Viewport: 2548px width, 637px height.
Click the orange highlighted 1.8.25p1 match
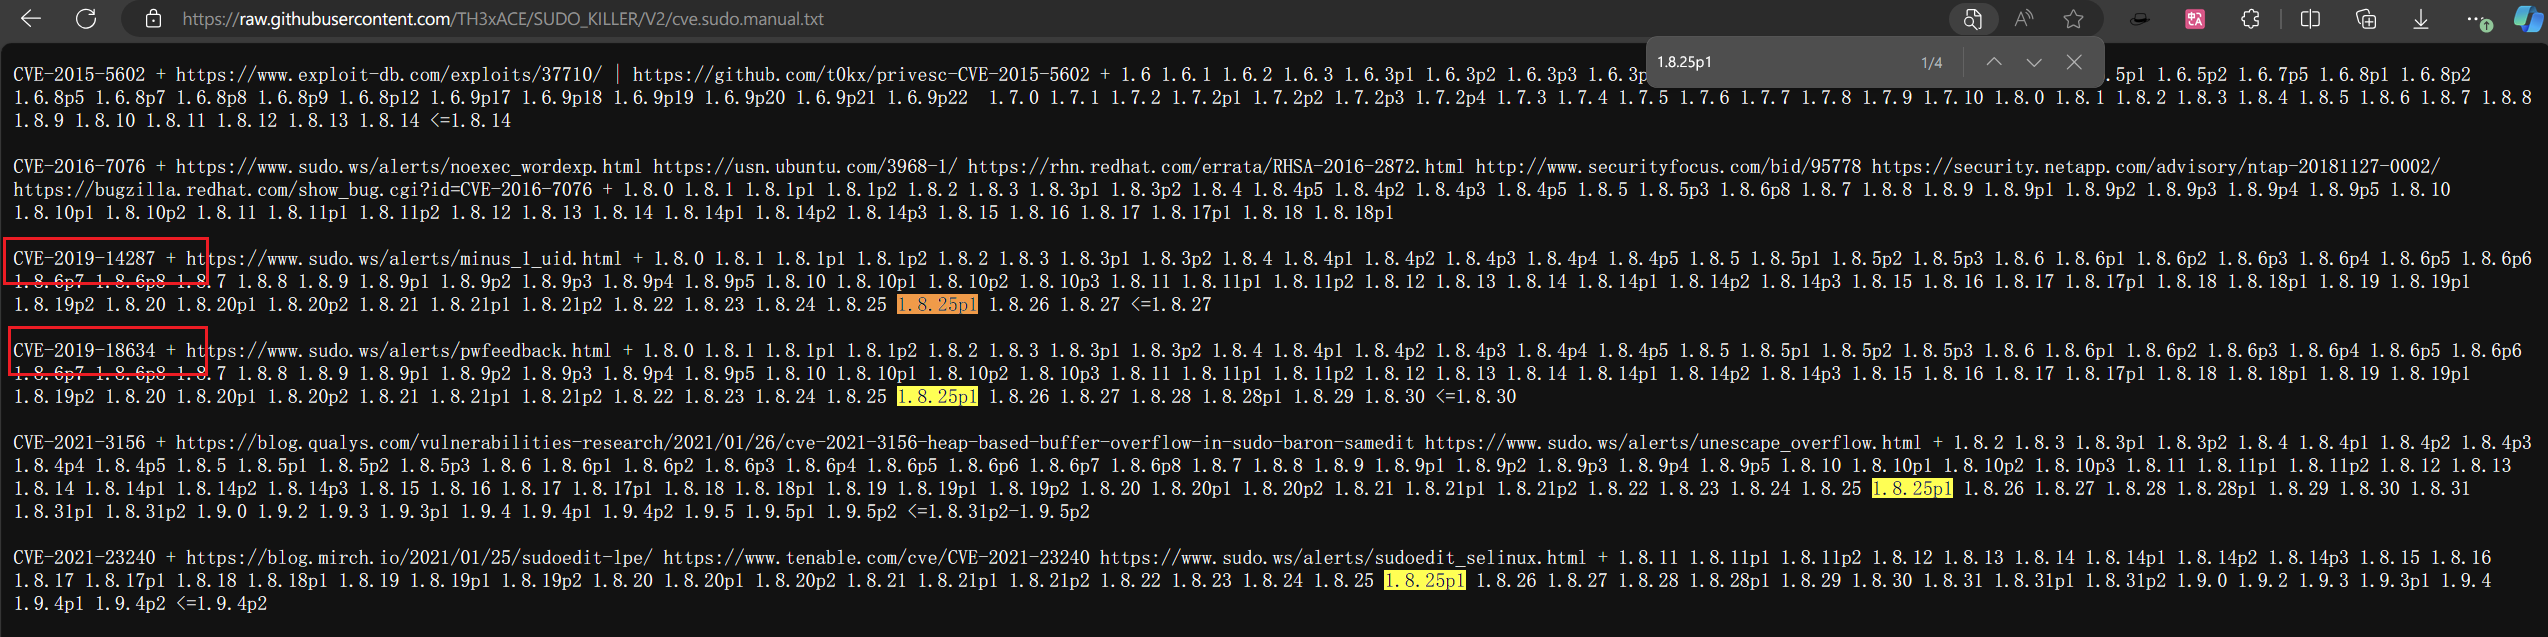click(x=937, y=304)
